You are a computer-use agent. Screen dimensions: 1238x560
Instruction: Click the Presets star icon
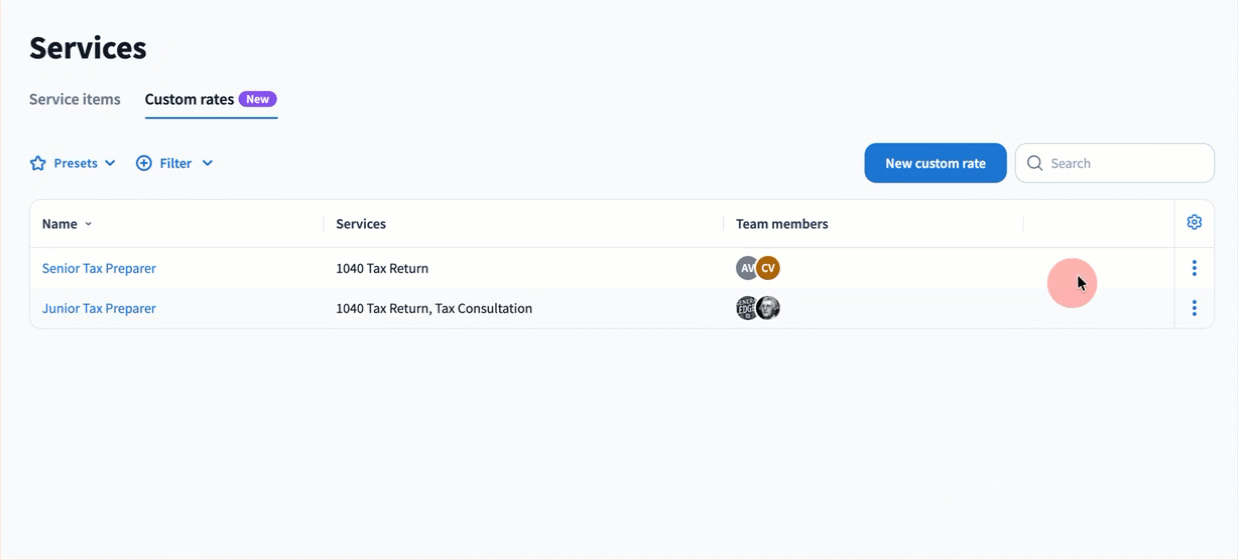(x=38, y=163)
